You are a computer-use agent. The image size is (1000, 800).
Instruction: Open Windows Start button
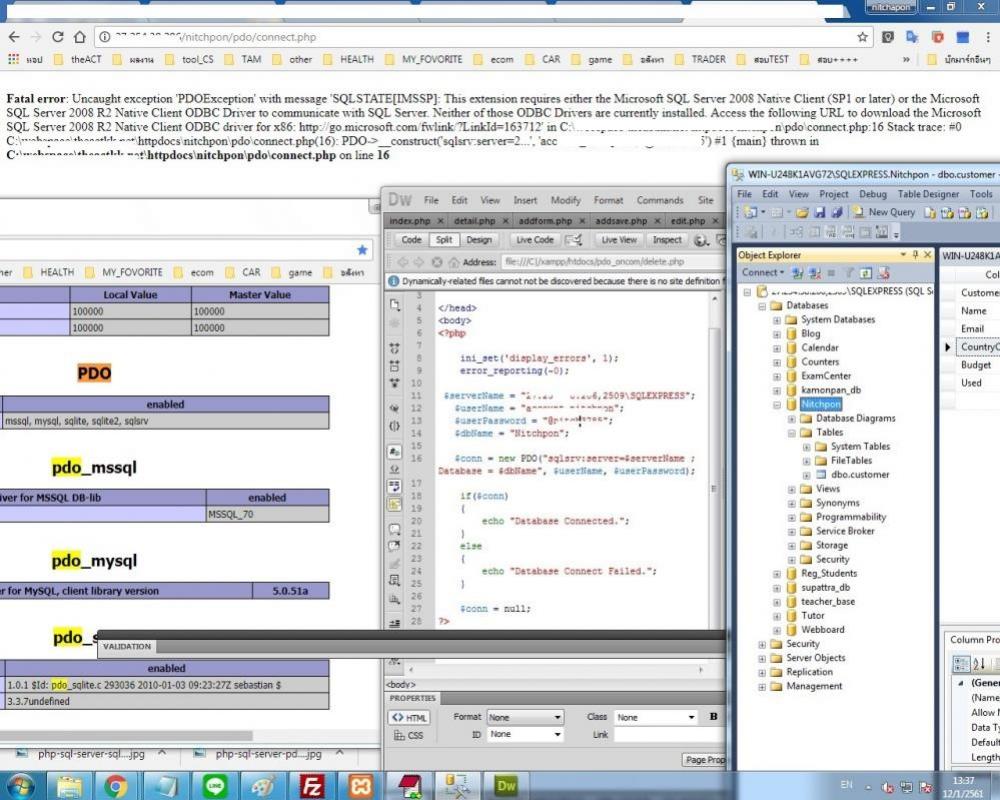[20, 785]
